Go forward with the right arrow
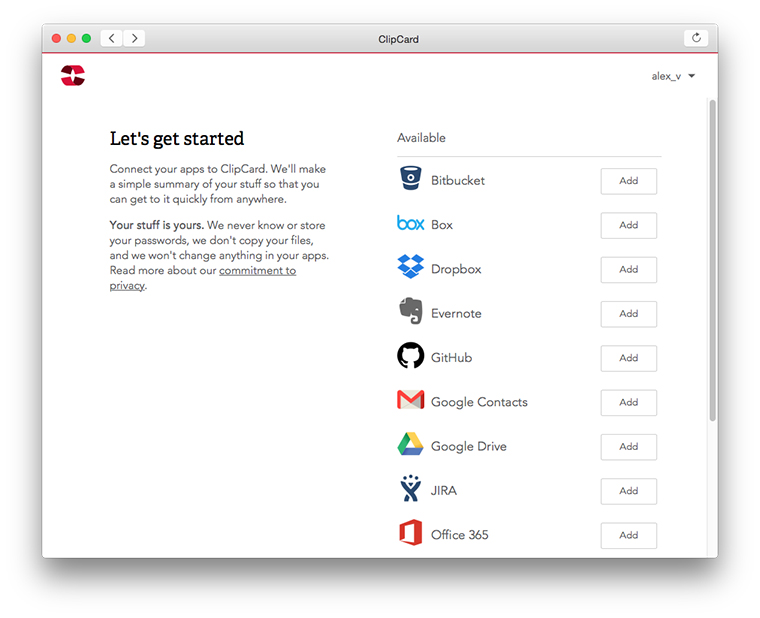 (x=134, y=38)
